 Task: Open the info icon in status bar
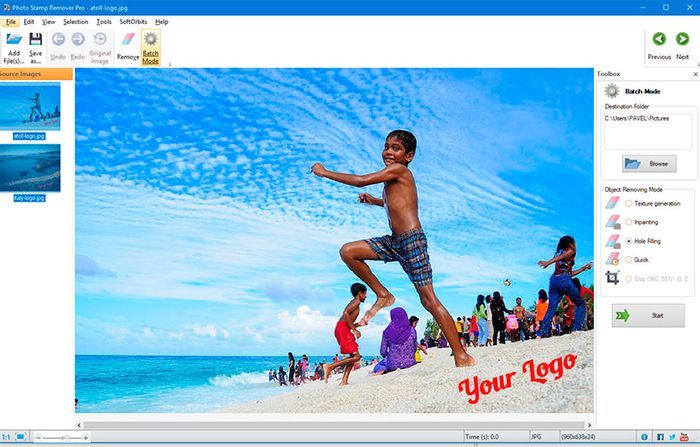pyautogui.click(x=644, y=437)
